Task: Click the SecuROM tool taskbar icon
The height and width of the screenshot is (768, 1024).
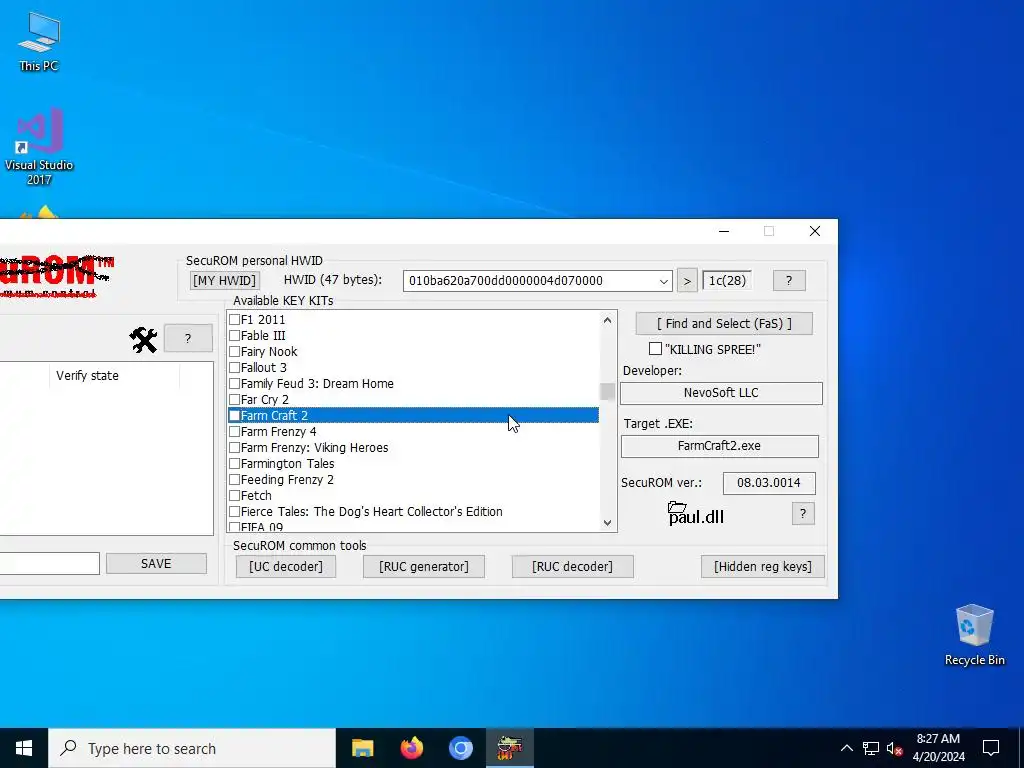Action: (x=509, y=748)
